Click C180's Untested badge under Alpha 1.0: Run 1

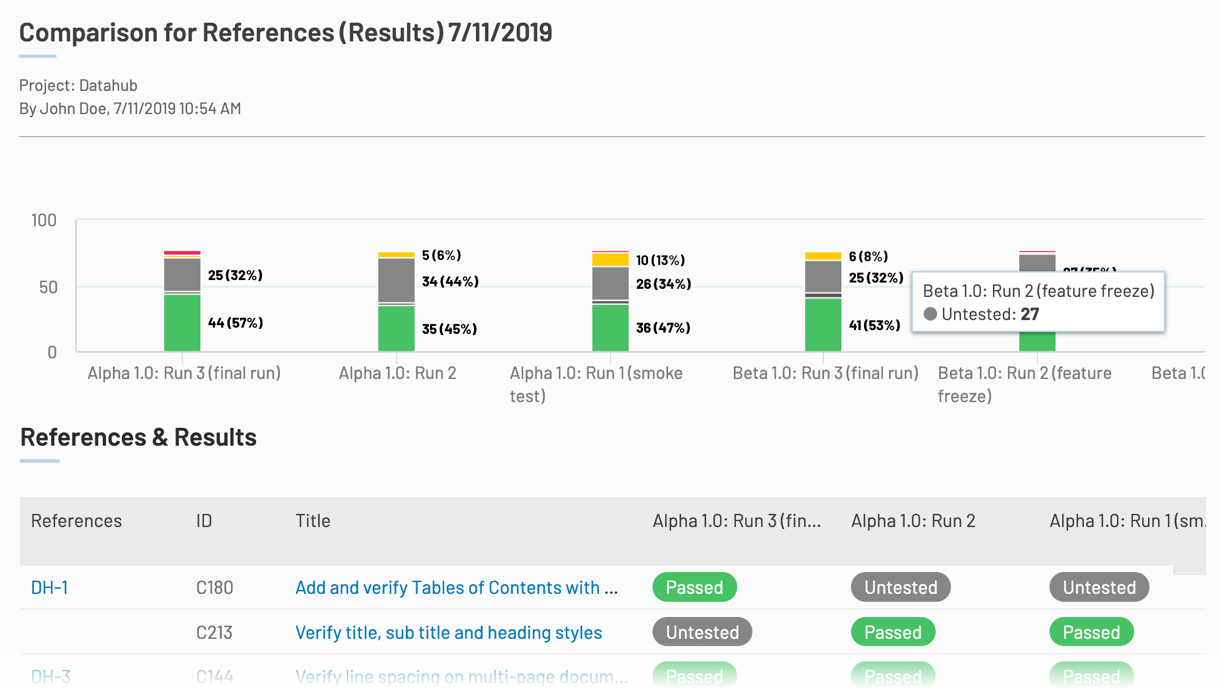pos(1099,587)
